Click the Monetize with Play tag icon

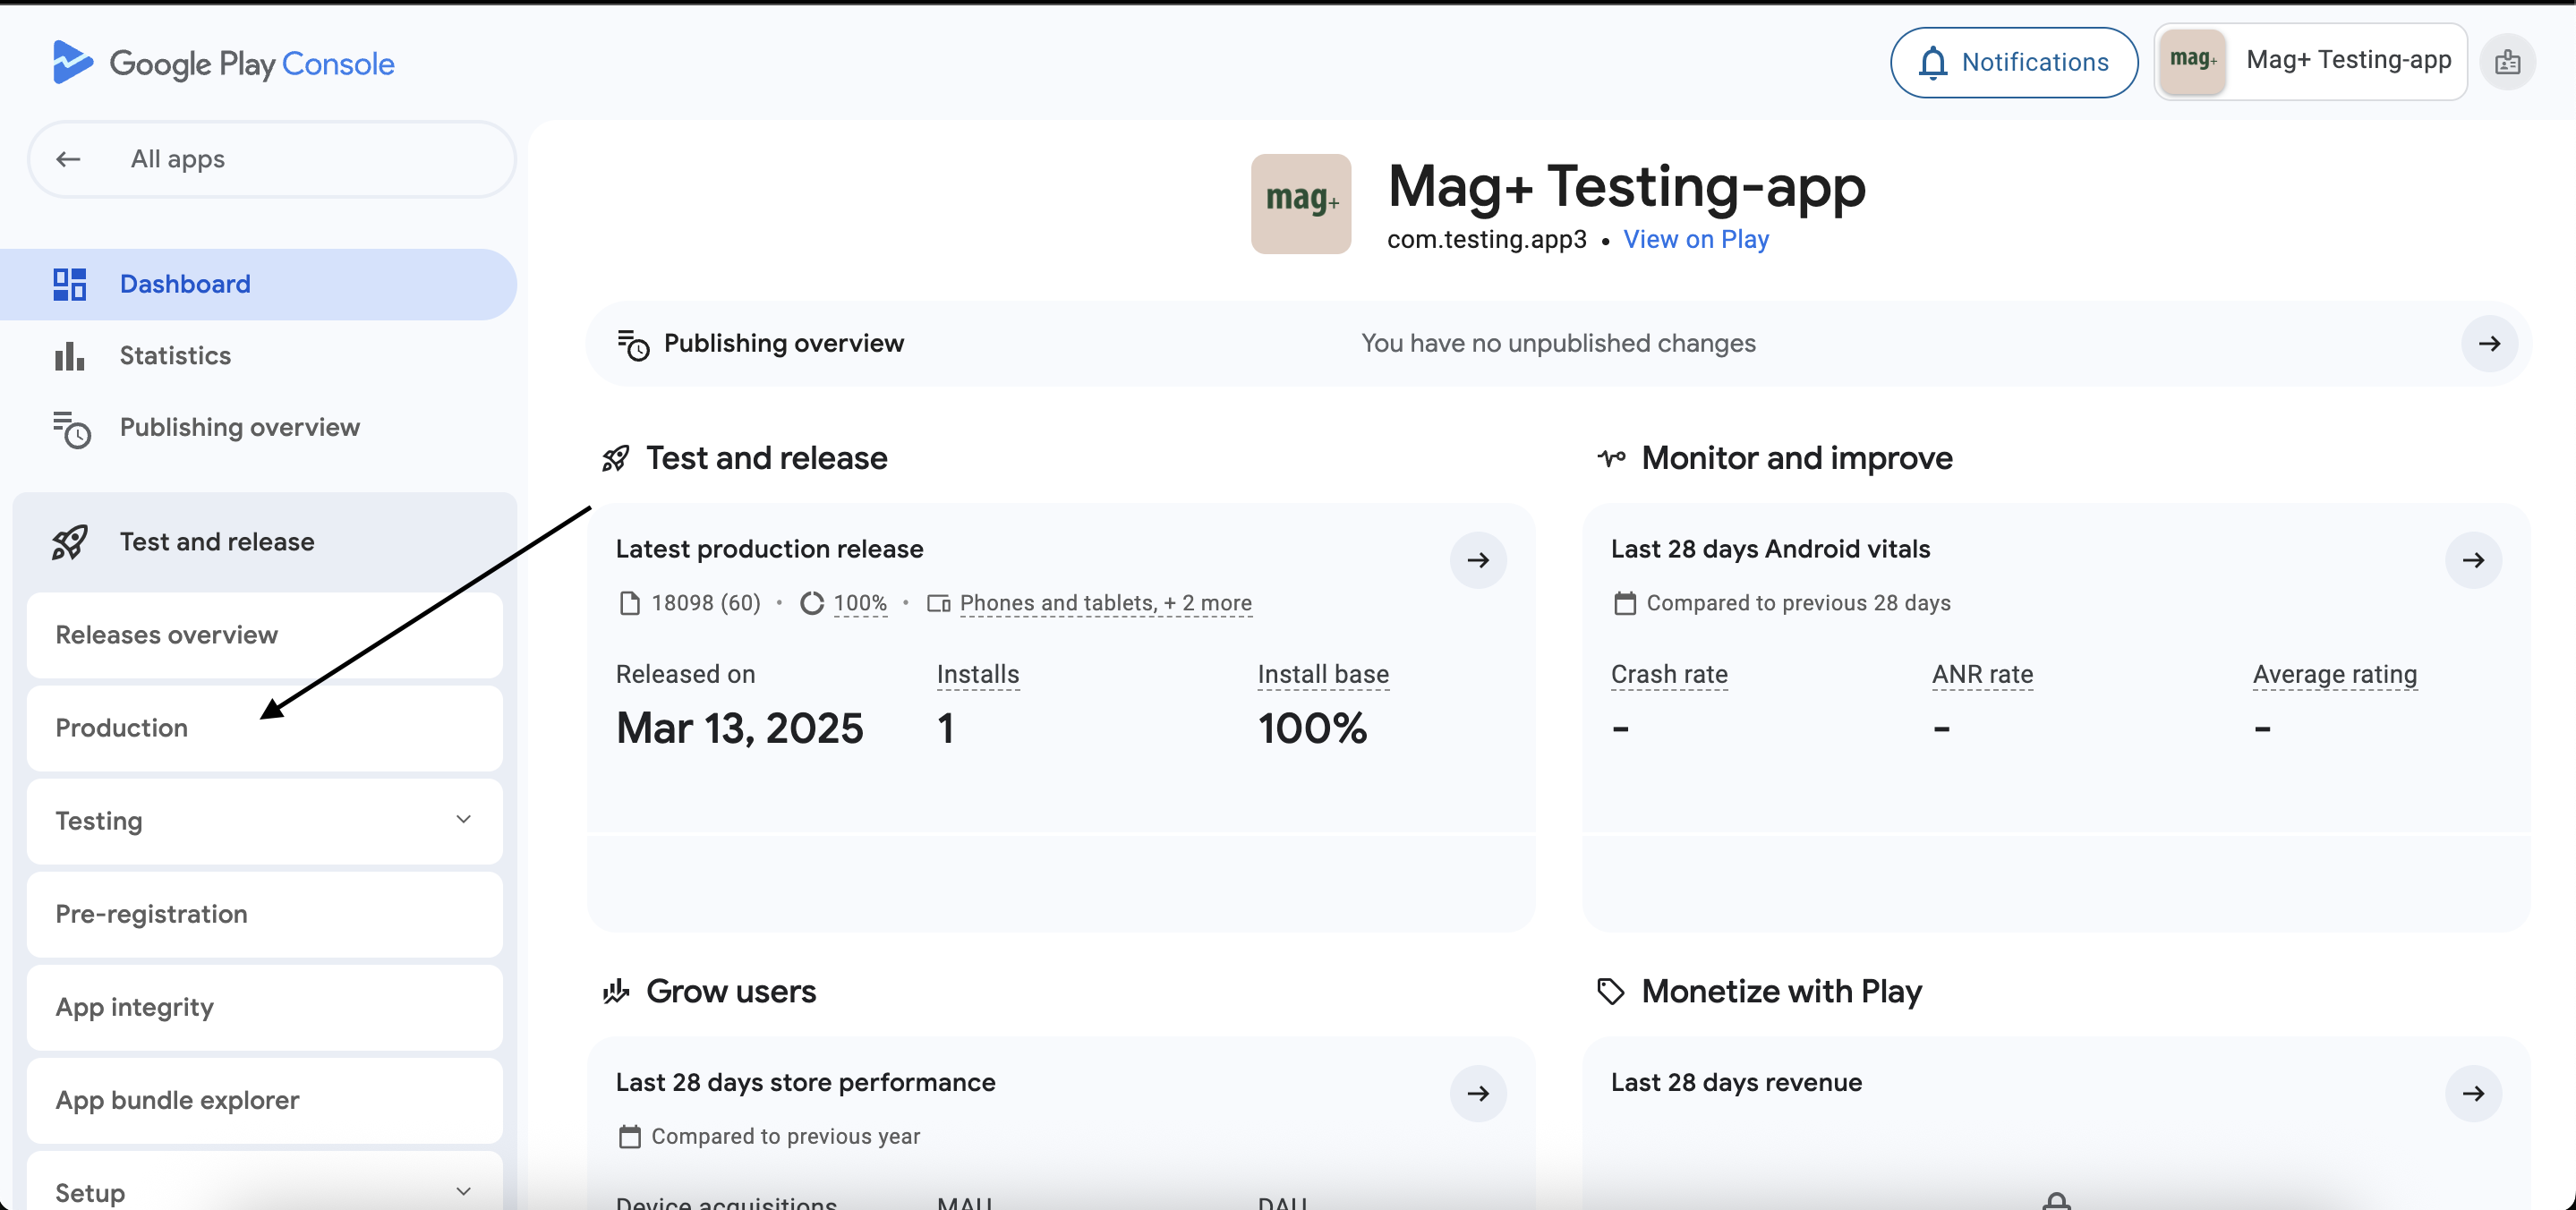pos(1610,992)
